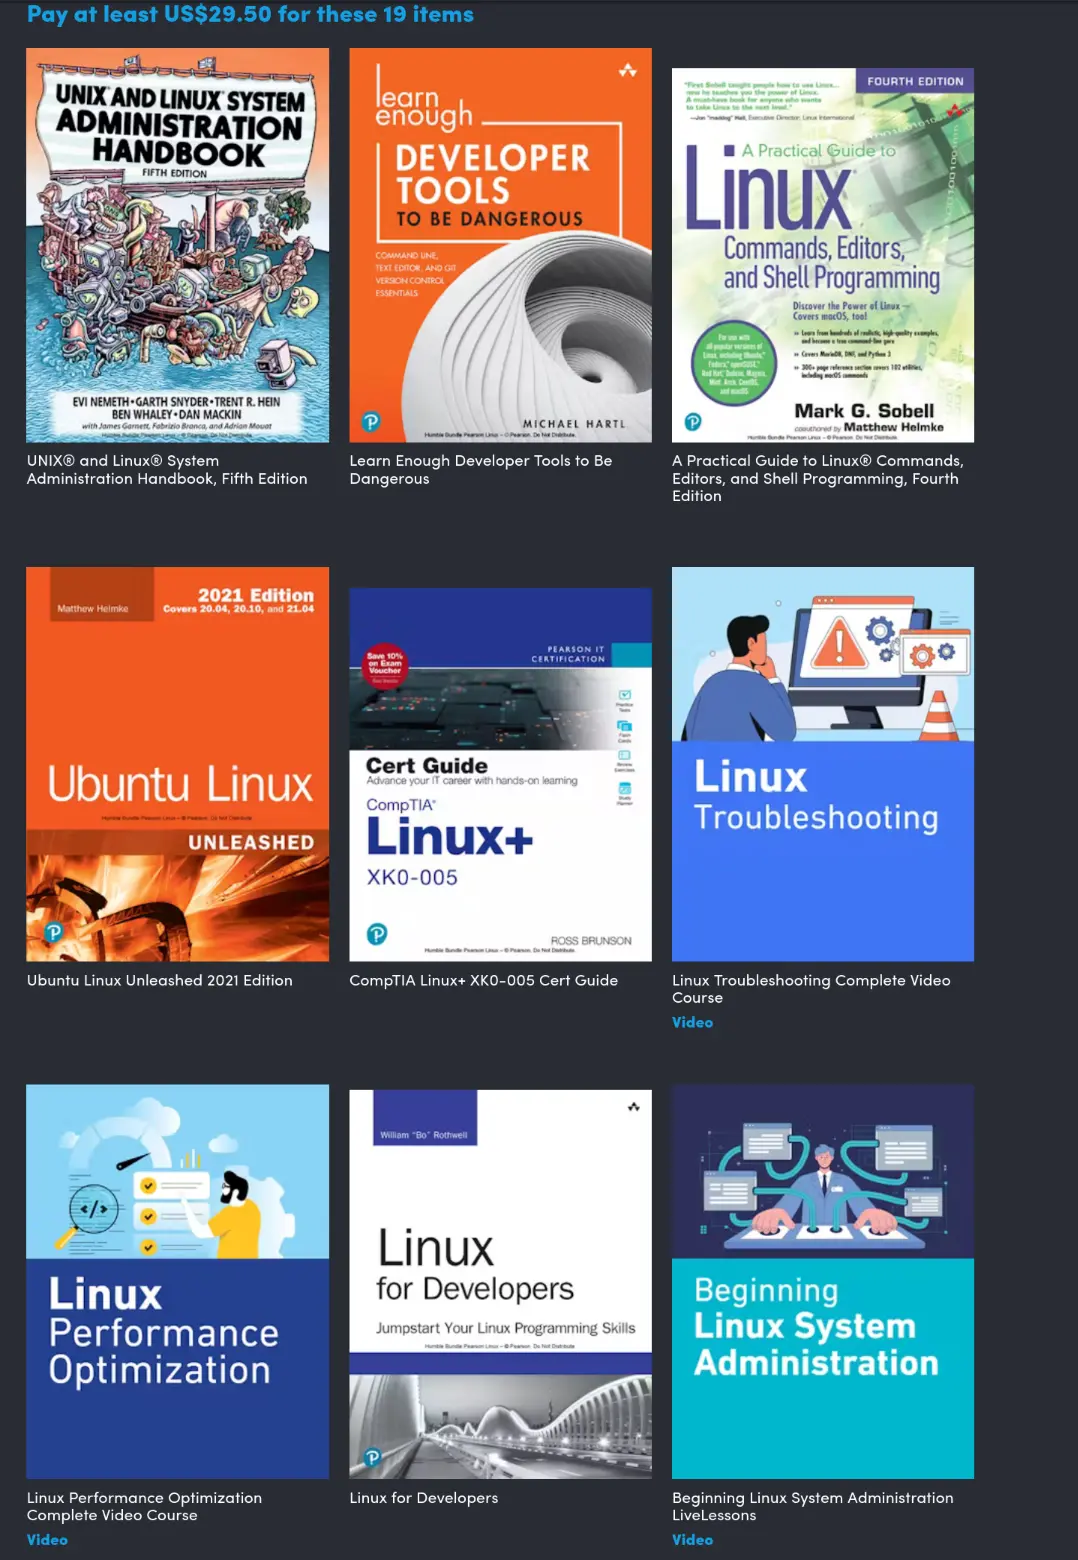Open the UNIX and Linux Handbook cover thumbnail
This screenshot has width=1078, height=1560.
[x=177, y=244]
